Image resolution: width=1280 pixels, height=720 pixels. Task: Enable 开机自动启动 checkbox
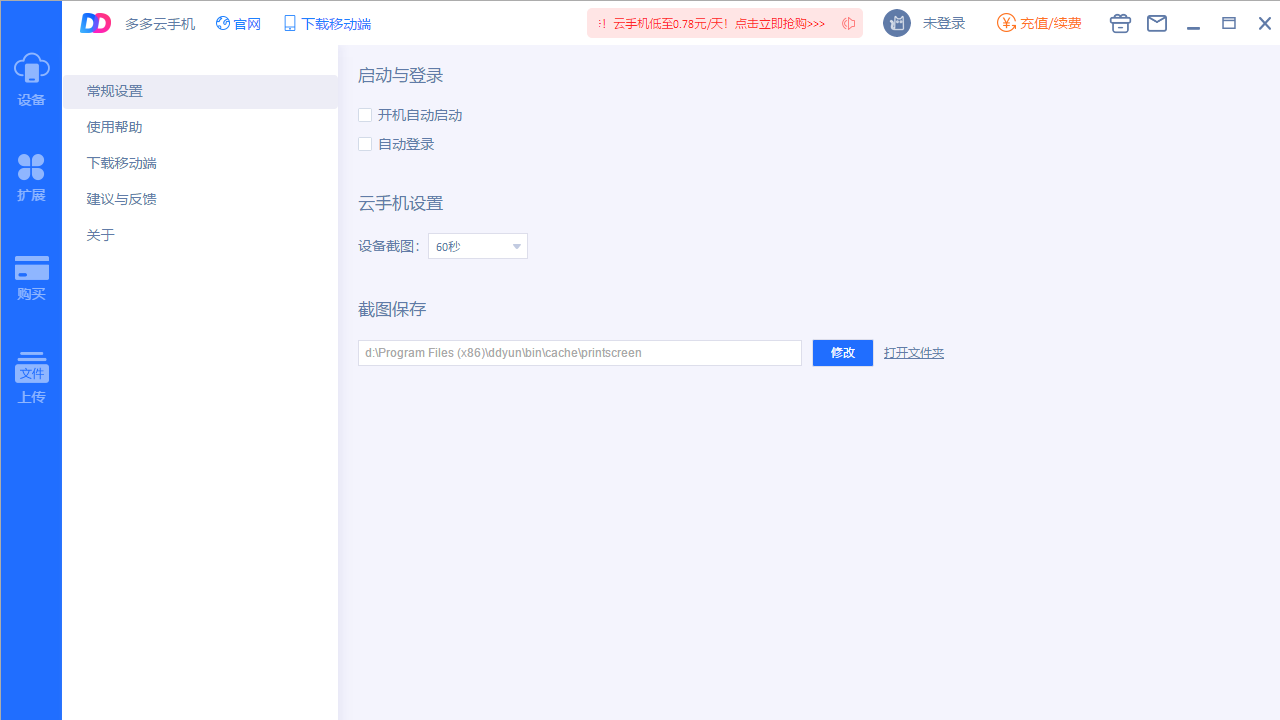click(x=365, y=115)
